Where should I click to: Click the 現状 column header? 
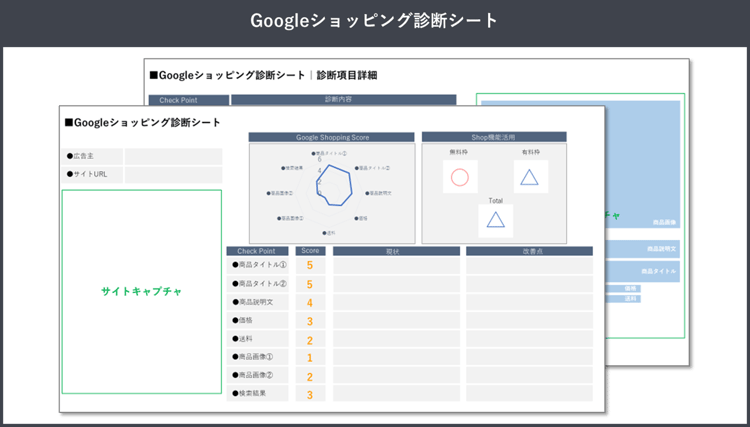[397, 251]
